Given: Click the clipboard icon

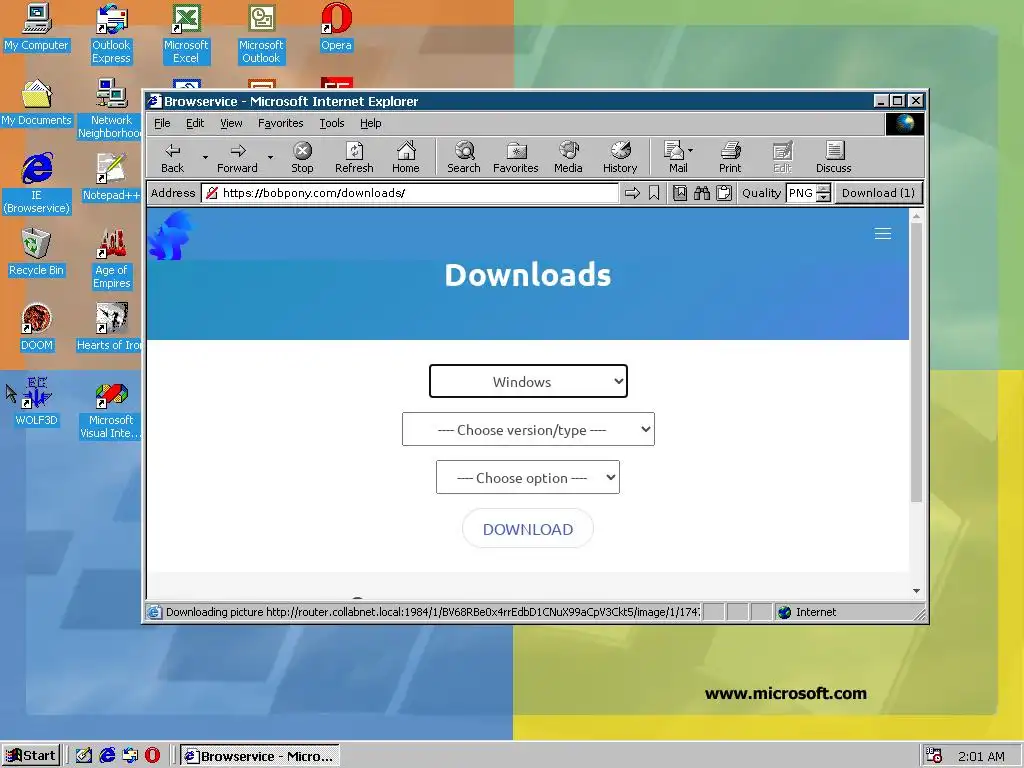Looking at the screenshot, I should [724, 193].
